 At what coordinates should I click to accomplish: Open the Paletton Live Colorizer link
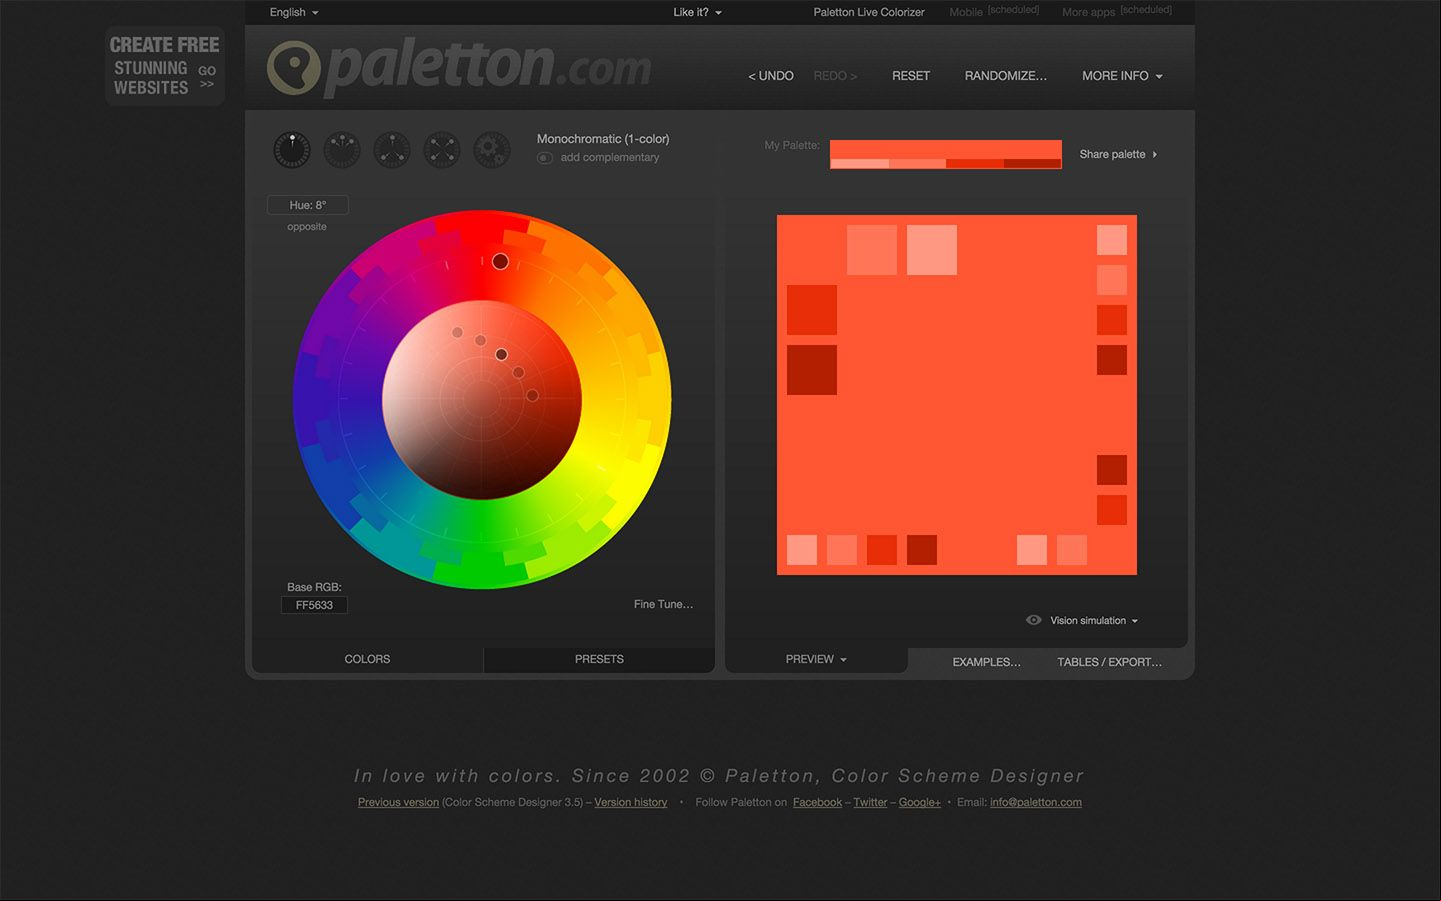click(x=869, y=12)
